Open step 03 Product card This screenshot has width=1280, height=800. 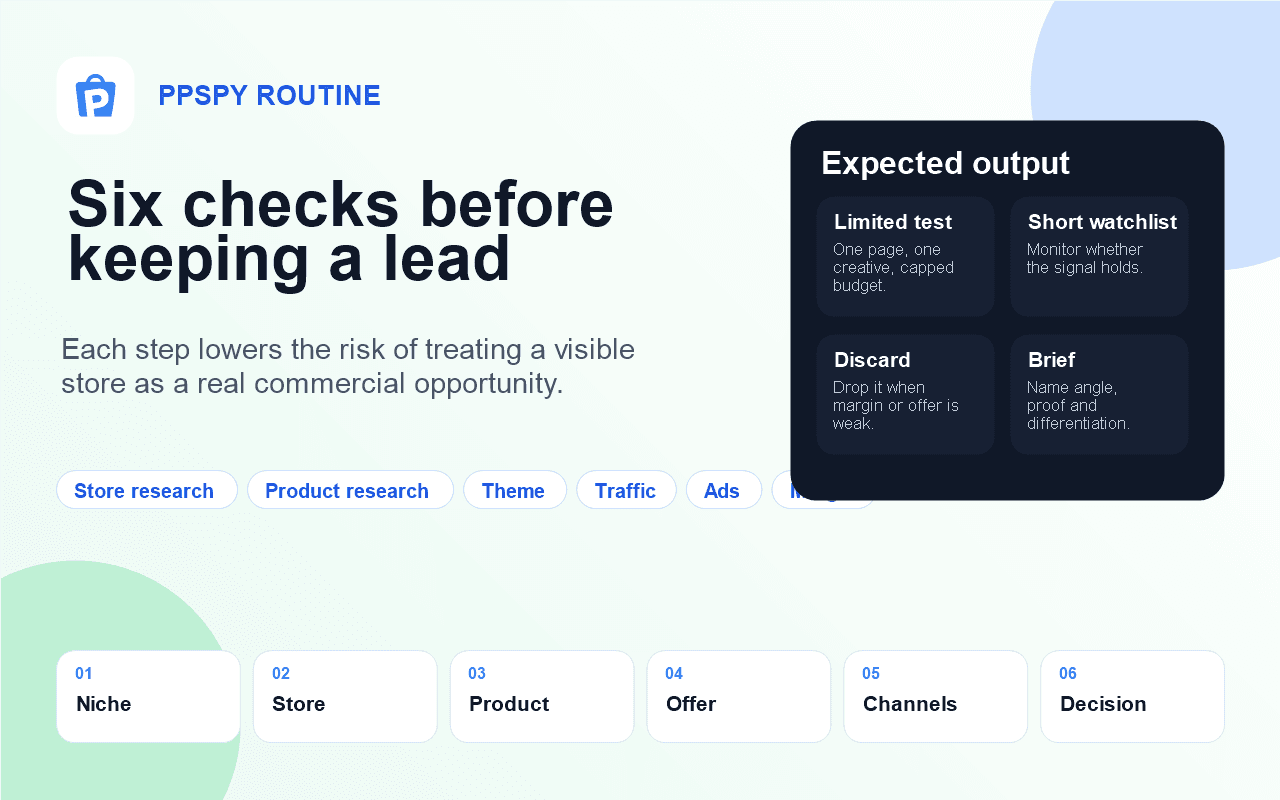tap(542, 696)
